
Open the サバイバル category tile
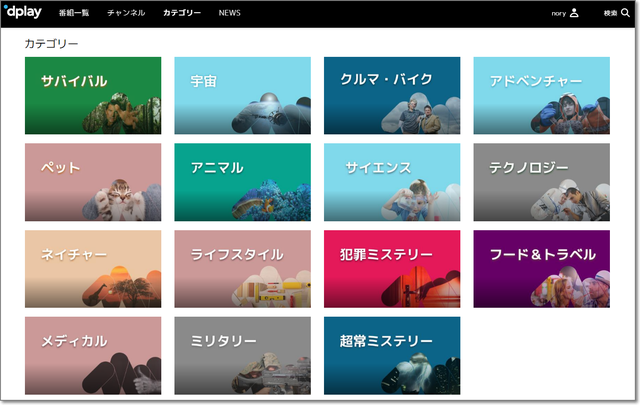[x=92, y=95]
